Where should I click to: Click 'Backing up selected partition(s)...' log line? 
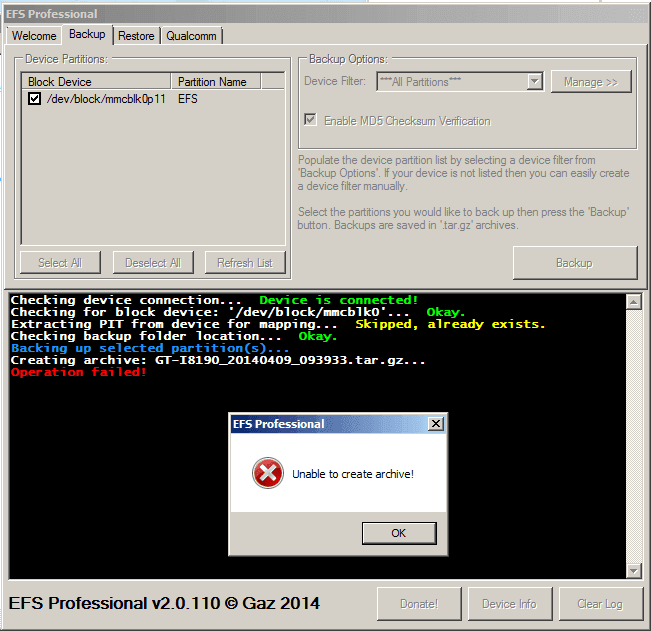150,348
